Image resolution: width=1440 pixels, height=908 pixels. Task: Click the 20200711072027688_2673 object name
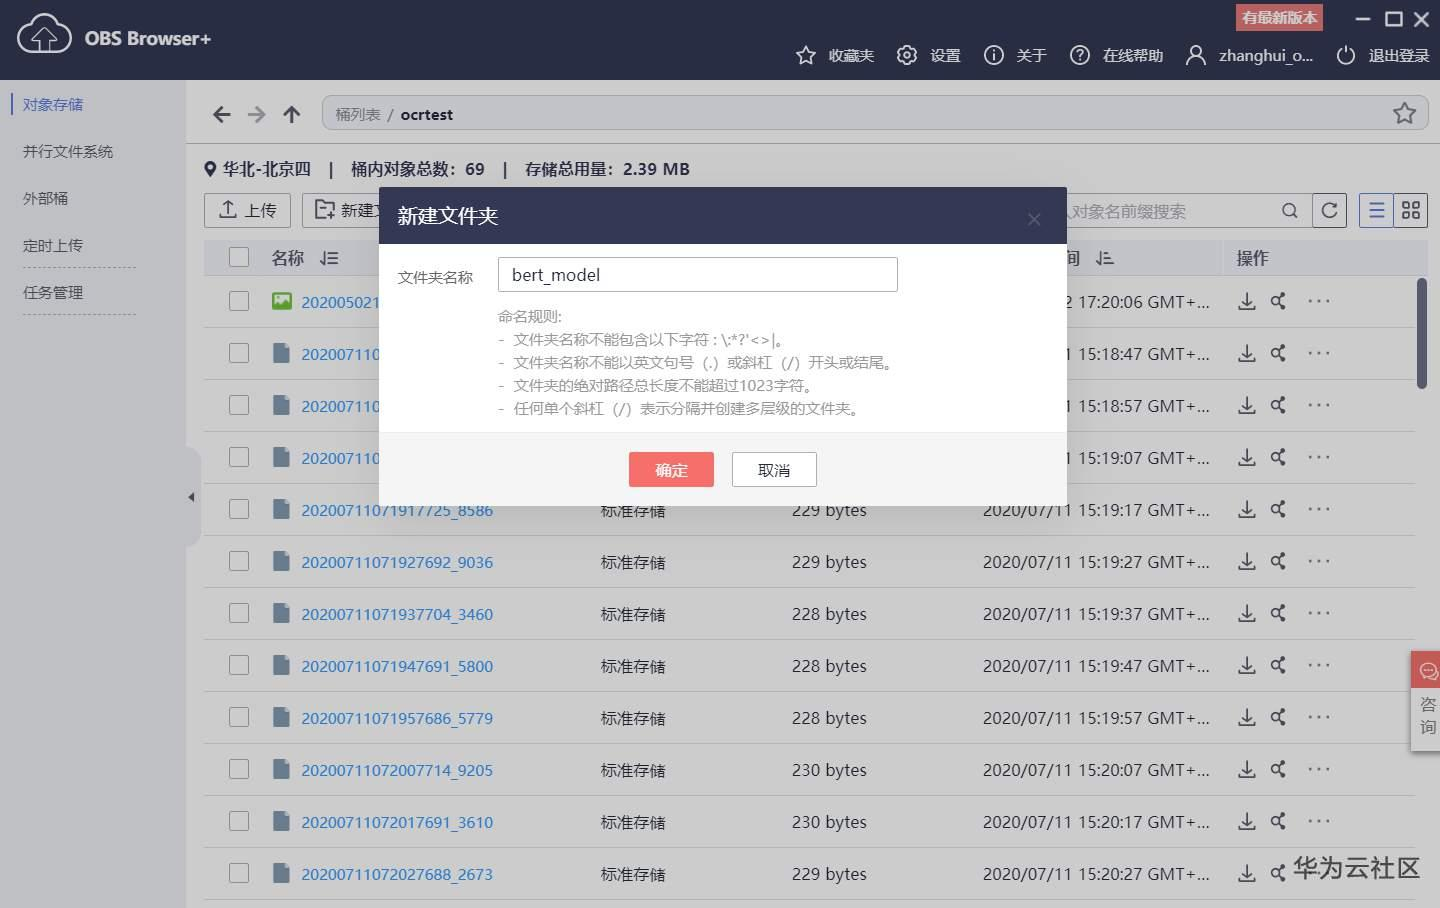coord(397,874)
